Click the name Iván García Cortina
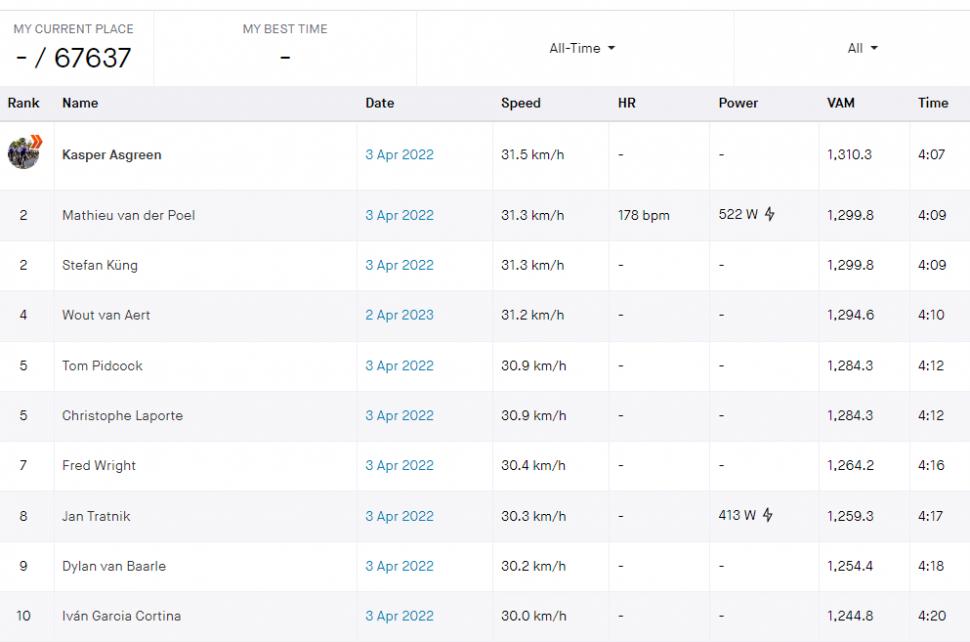The height and width of the screenshot is (642, 970). coord(121,616)
